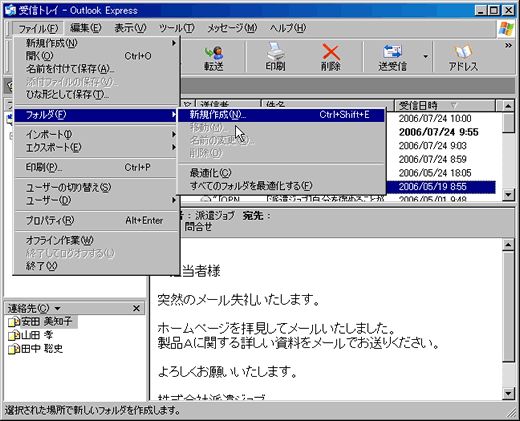Click the 転送 (Forward) toolbar icon

(214, 57)
